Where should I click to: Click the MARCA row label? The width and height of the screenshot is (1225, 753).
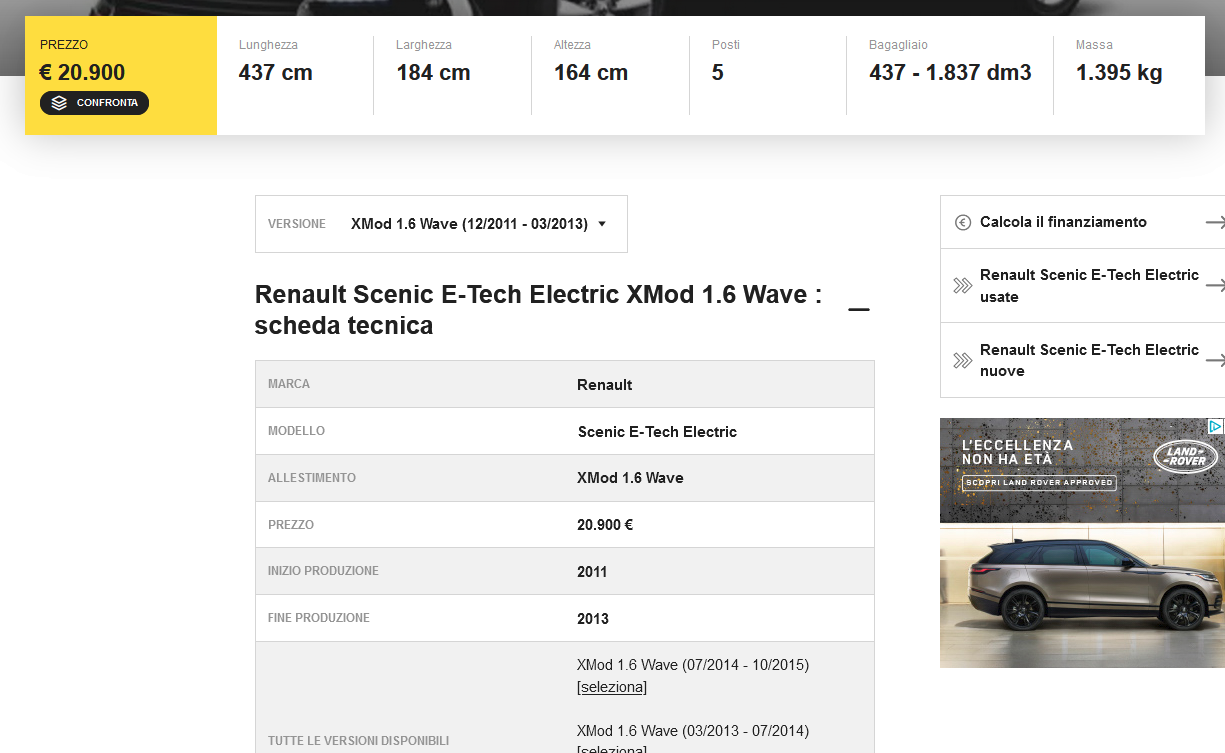point(289,384)
